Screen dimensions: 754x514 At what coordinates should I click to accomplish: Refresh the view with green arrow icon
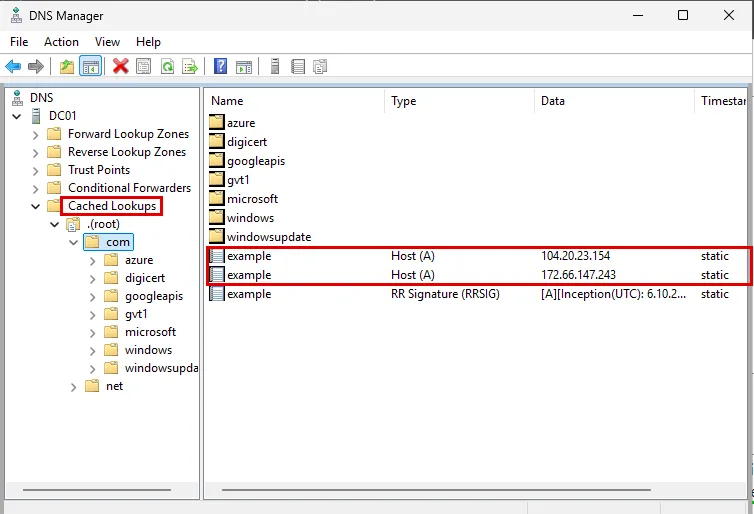tap(167, 66)
